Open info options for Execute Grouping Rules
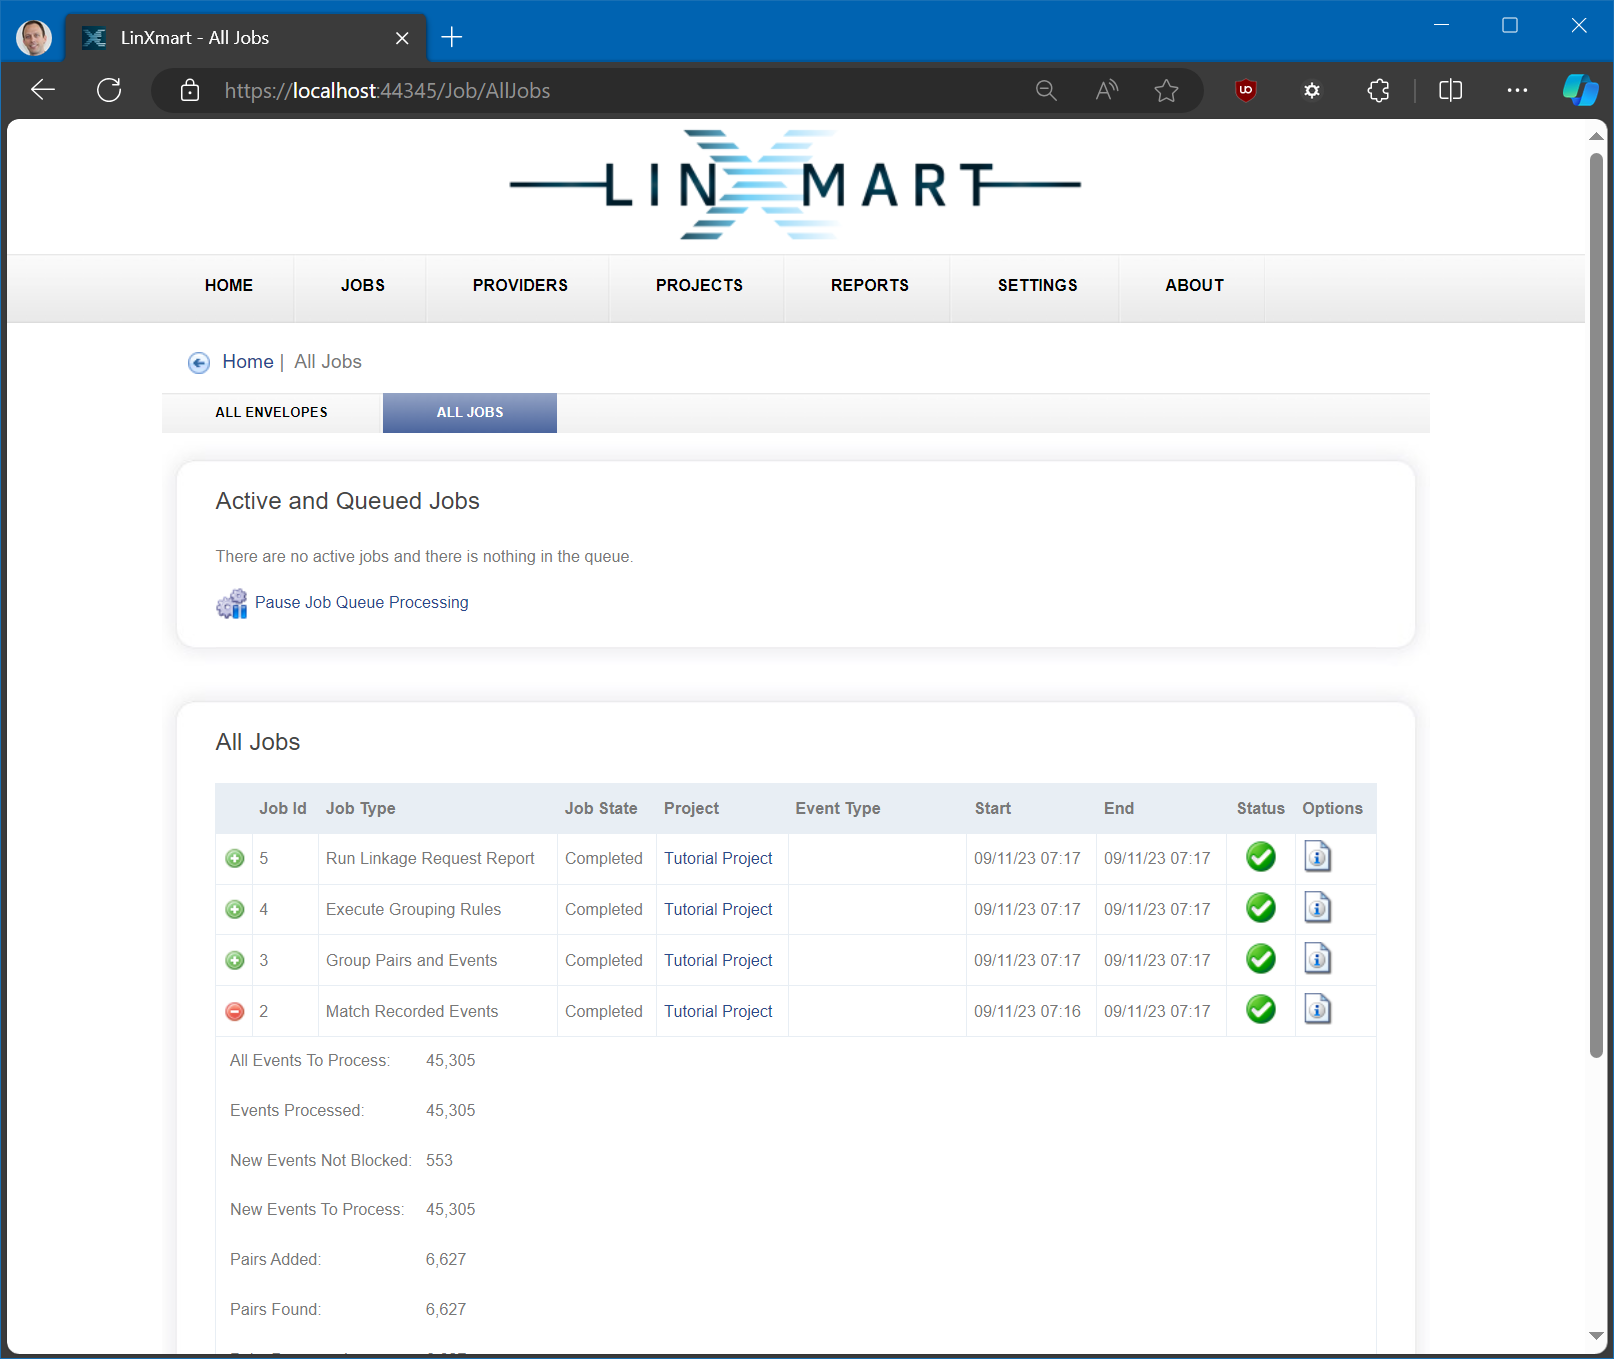1614x1359 pixels. pyautogui.click(x=1318, y=908)
